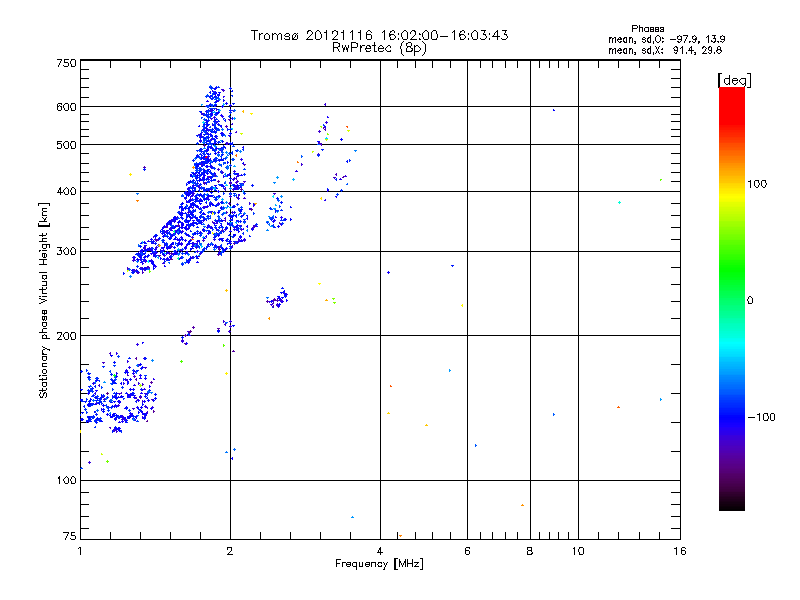Viewport: 800px width, 600px height.
Task: Click the small echo cluster near 2.5 MHz, 240 km
Action: point(277,298)
